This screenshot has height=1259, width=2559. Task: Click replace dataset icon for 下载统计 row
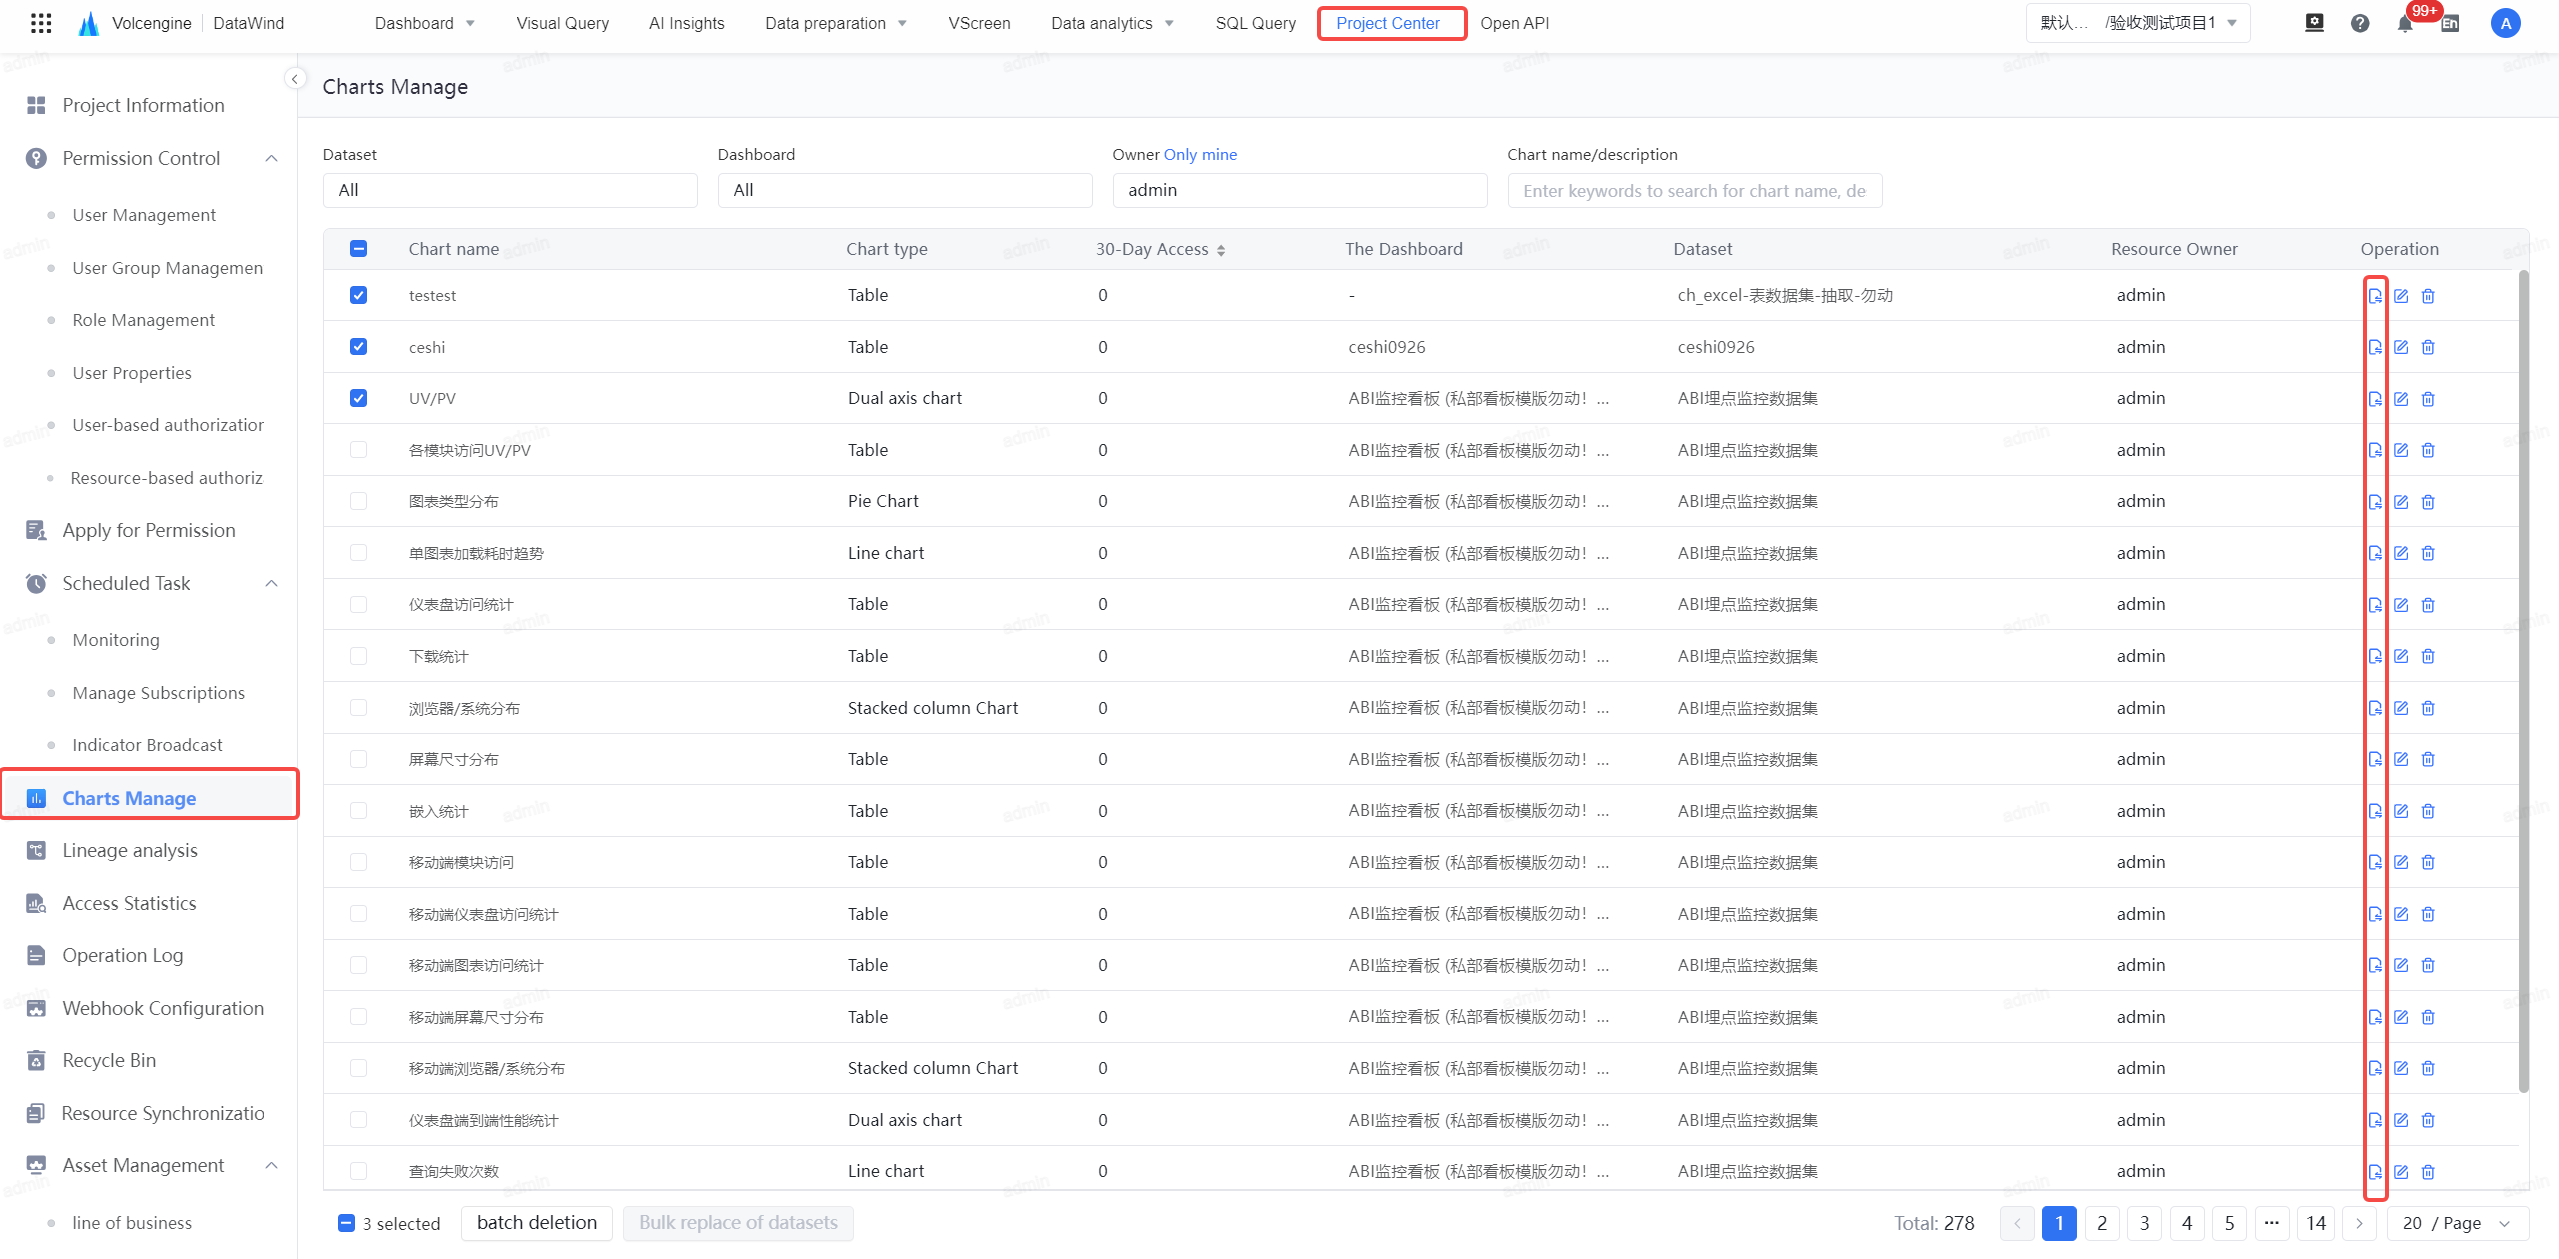click(x=2375, y=656)
